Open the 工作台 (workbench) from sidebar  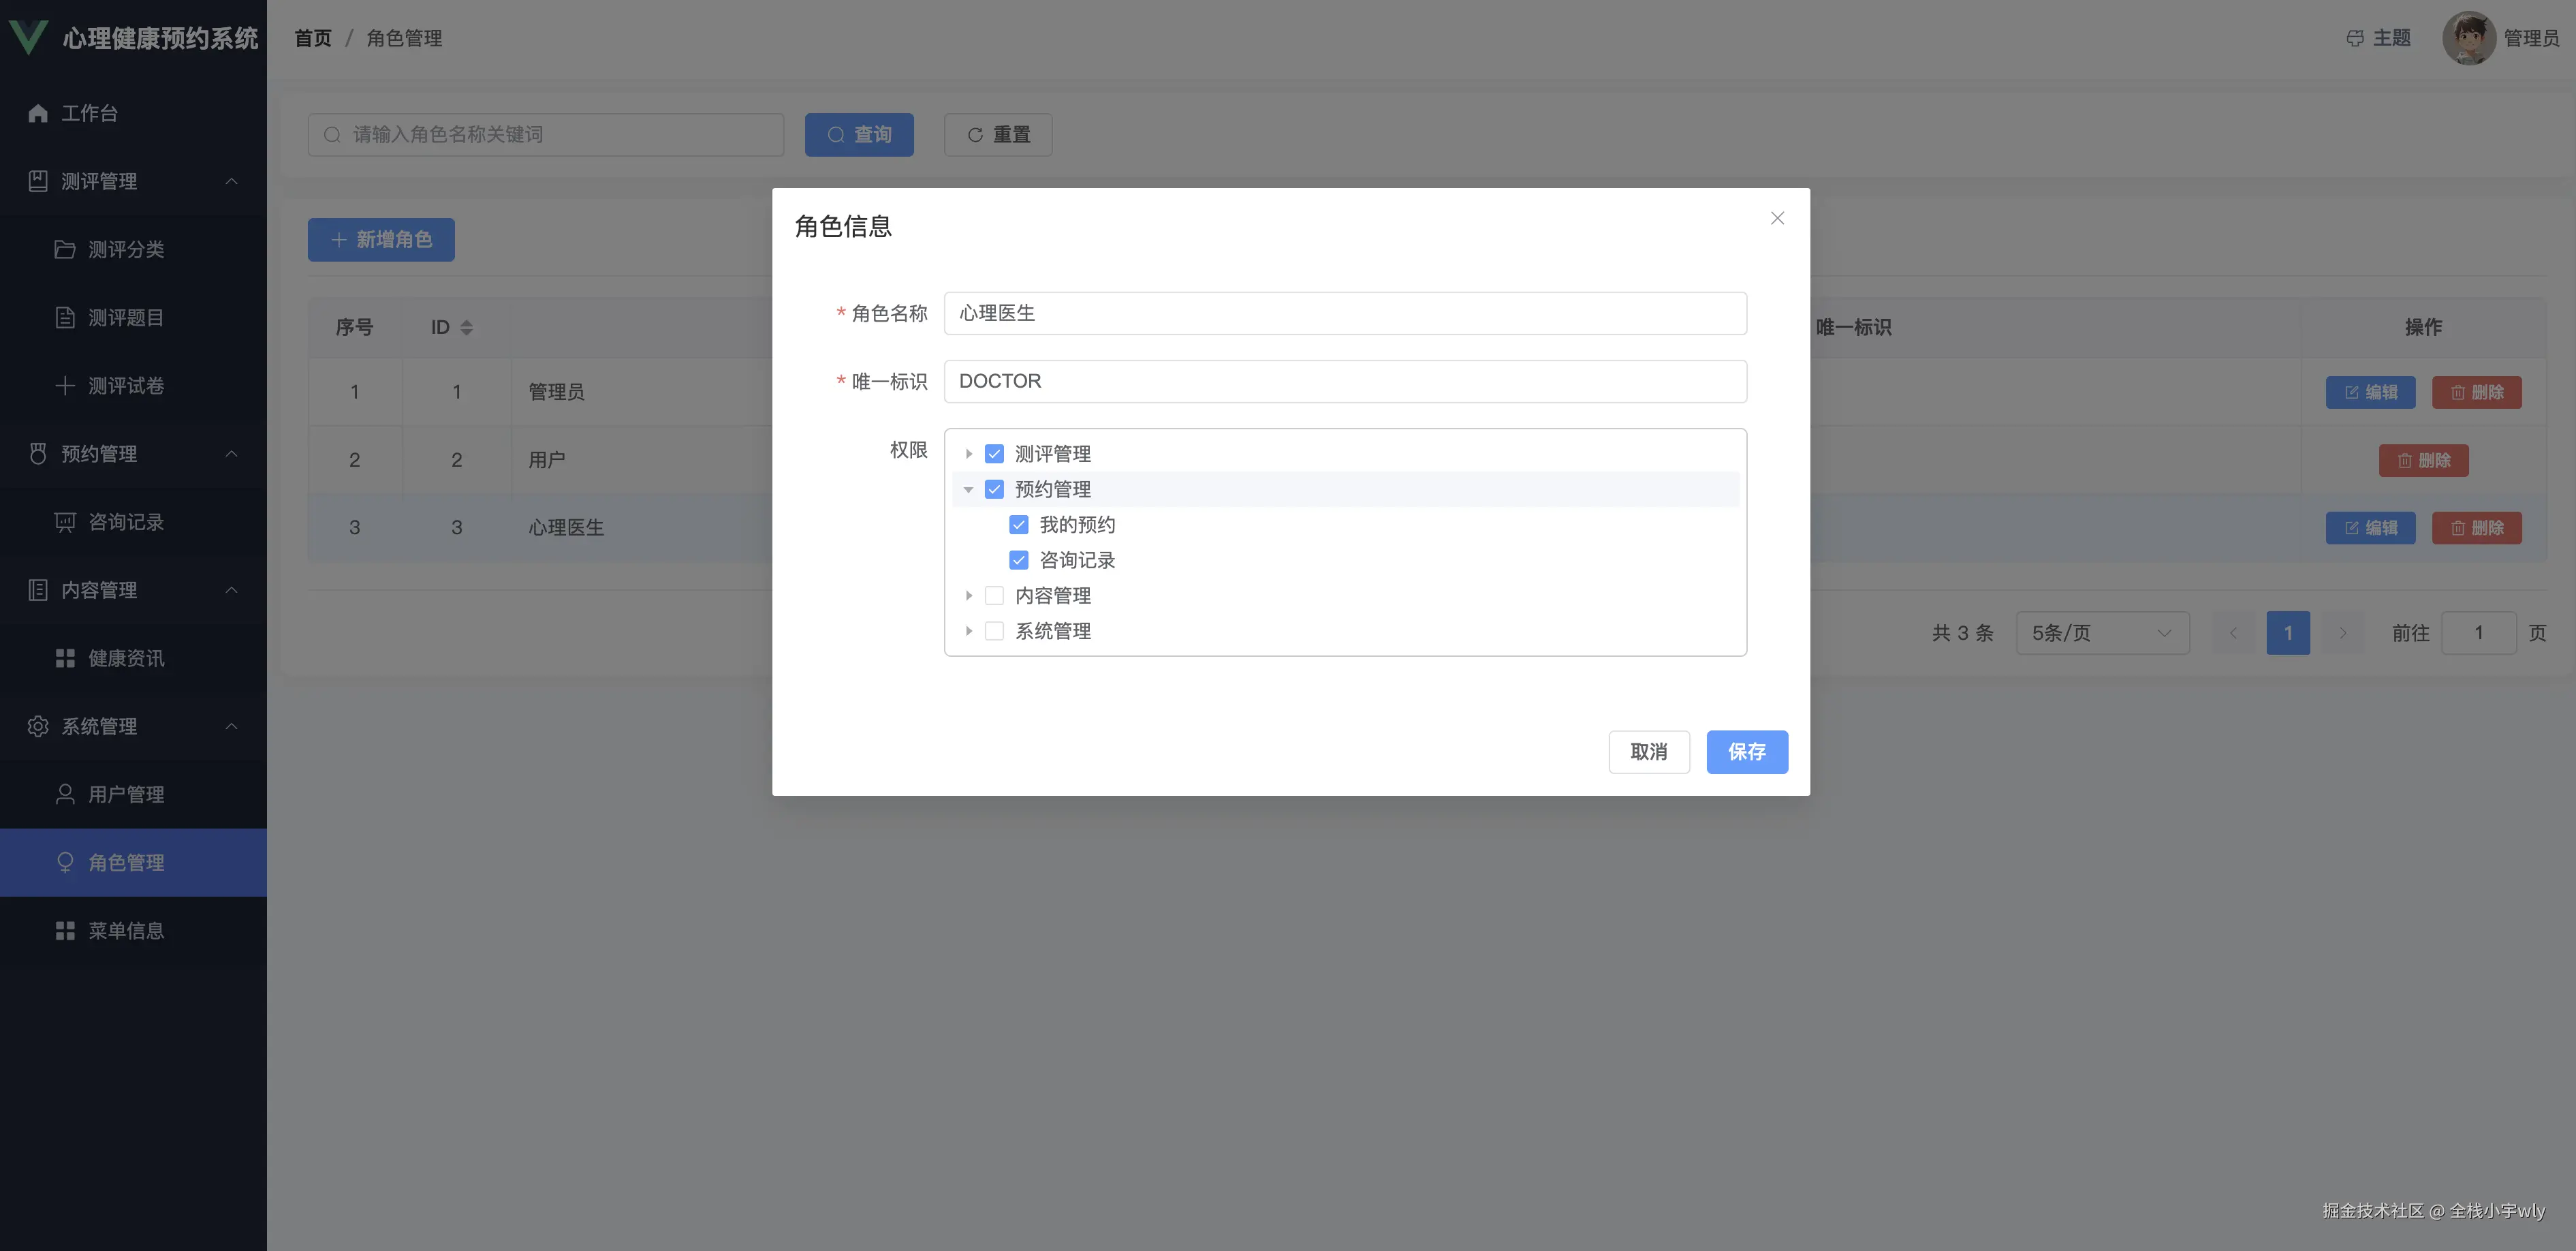(90, 113)
